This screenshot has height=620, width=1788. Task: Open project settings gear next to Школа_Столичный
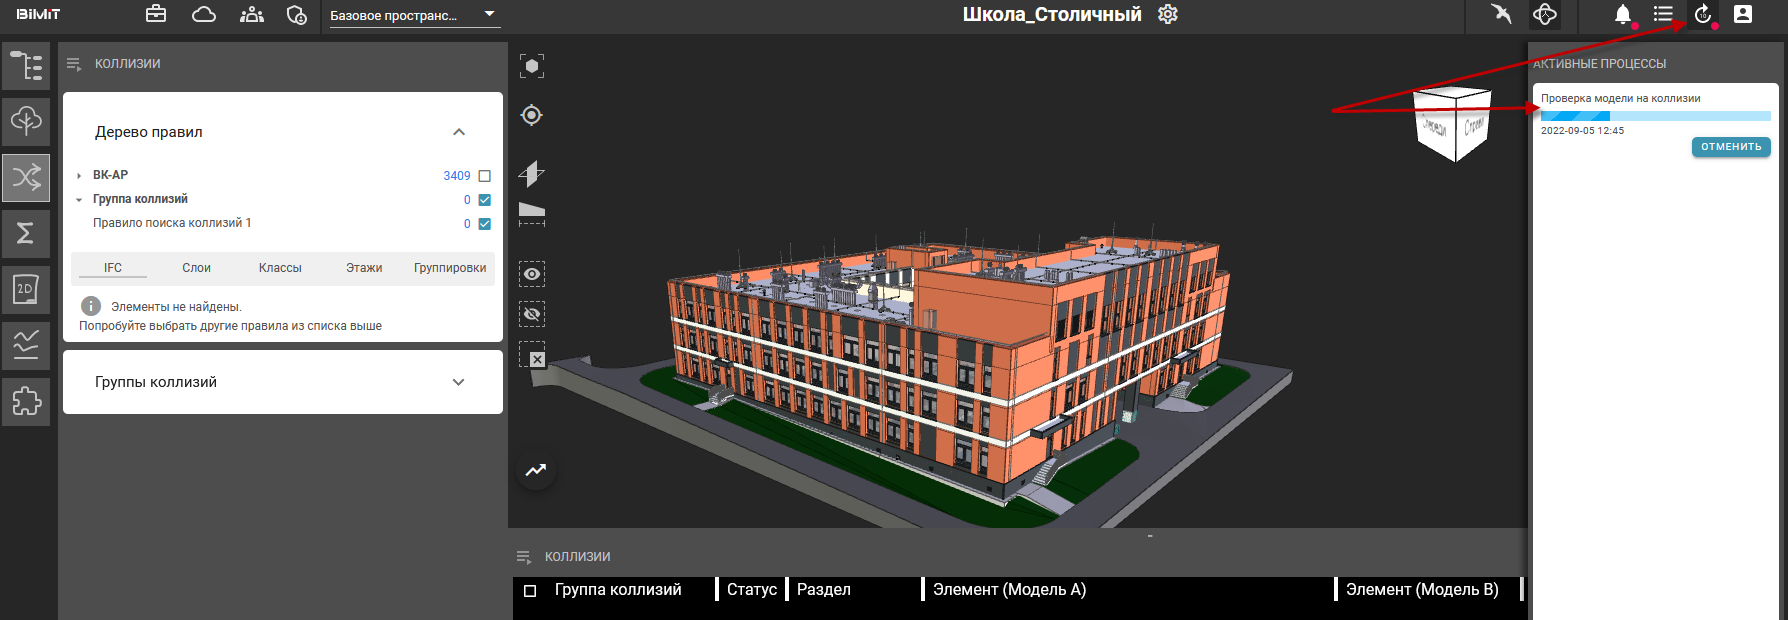(x=1168, y=15)
